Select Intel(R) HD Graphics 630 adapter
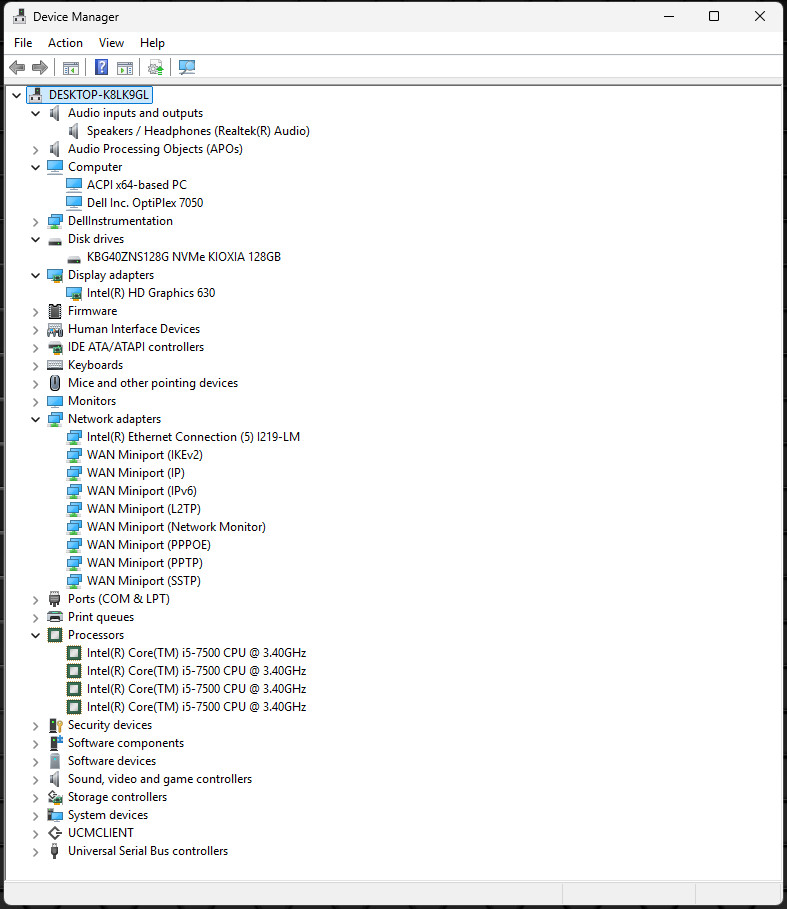Viewport: 787px width, 909px height. click(x=151, y=293)
